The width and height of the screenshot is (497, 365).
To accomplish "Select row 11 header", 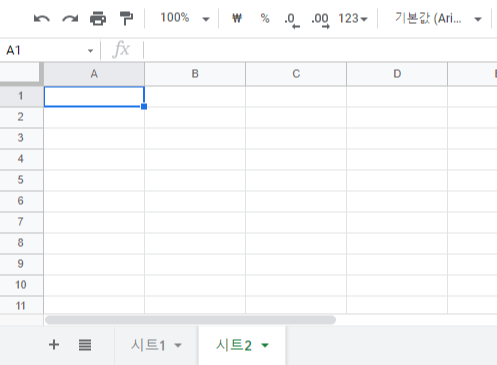I will pyautogui.click(x=21, y=305).
